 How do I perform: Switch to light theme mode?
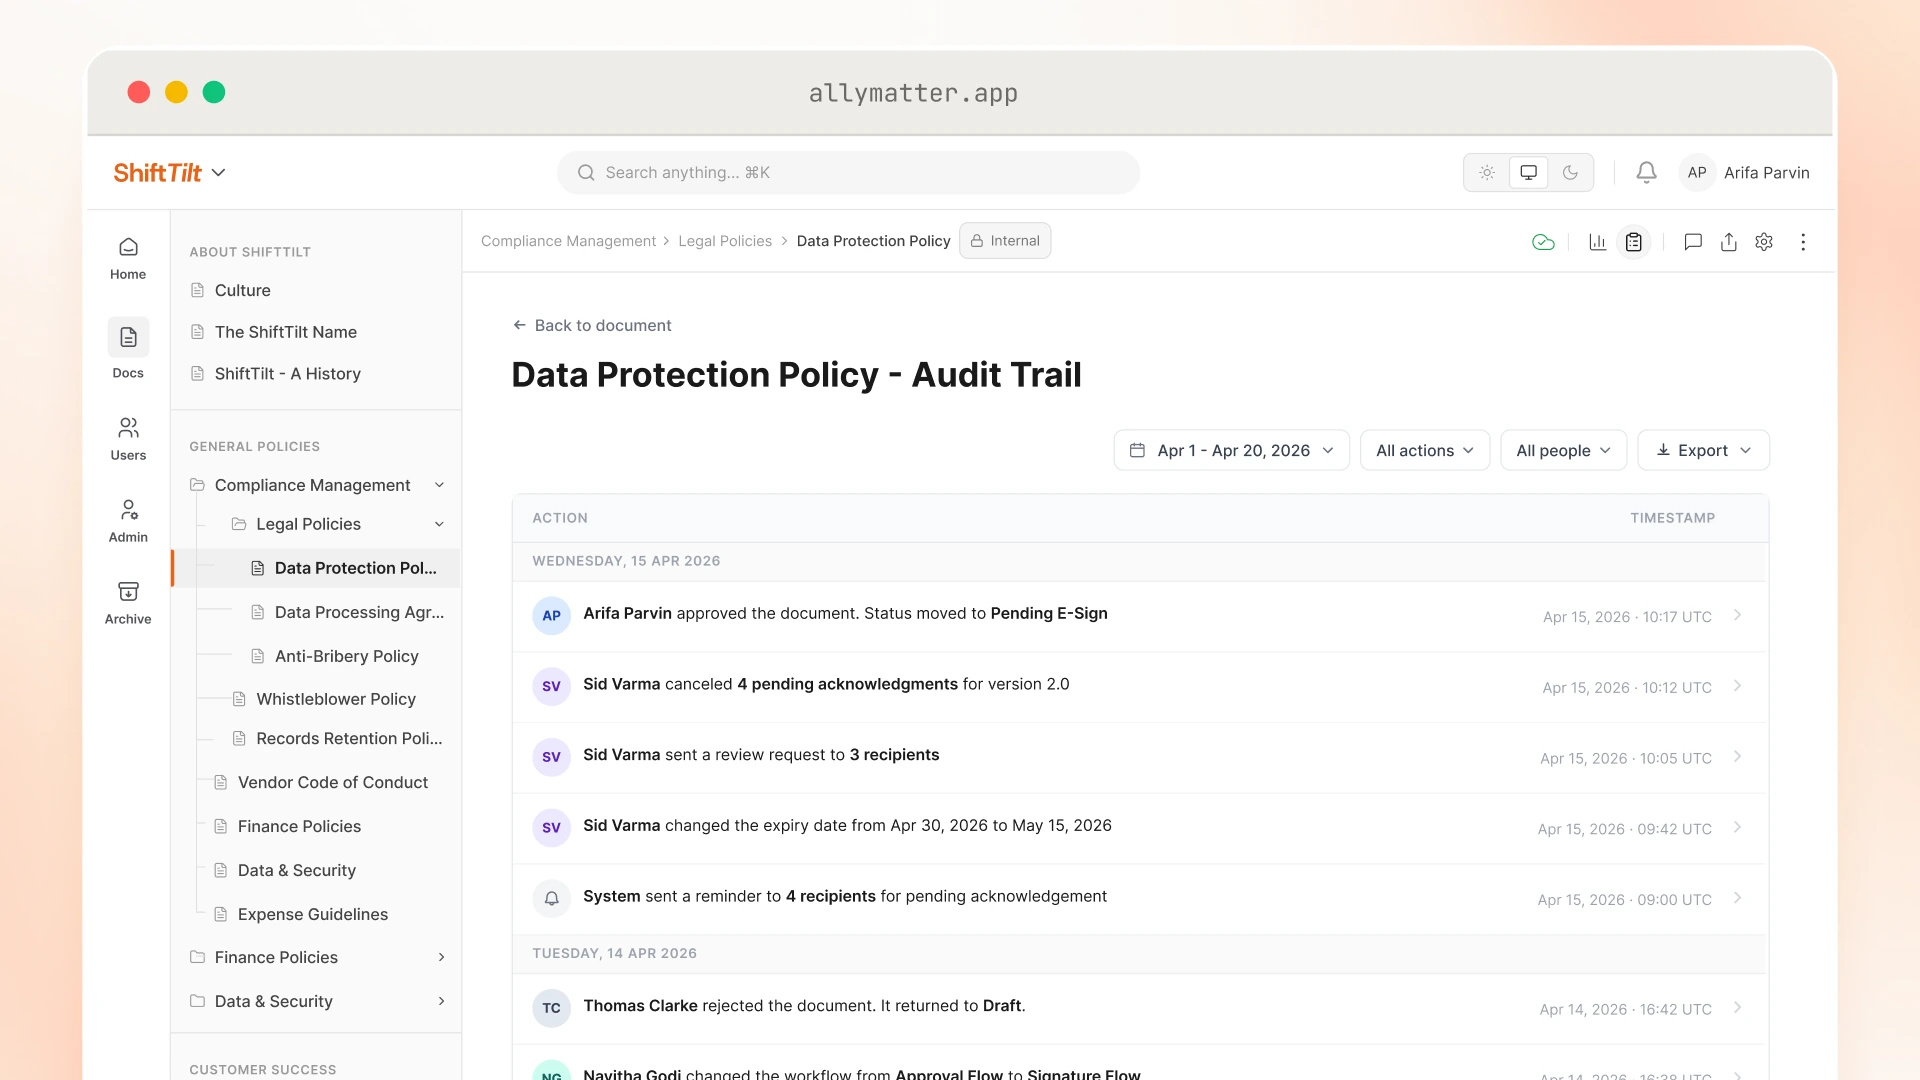[1487, 172]
